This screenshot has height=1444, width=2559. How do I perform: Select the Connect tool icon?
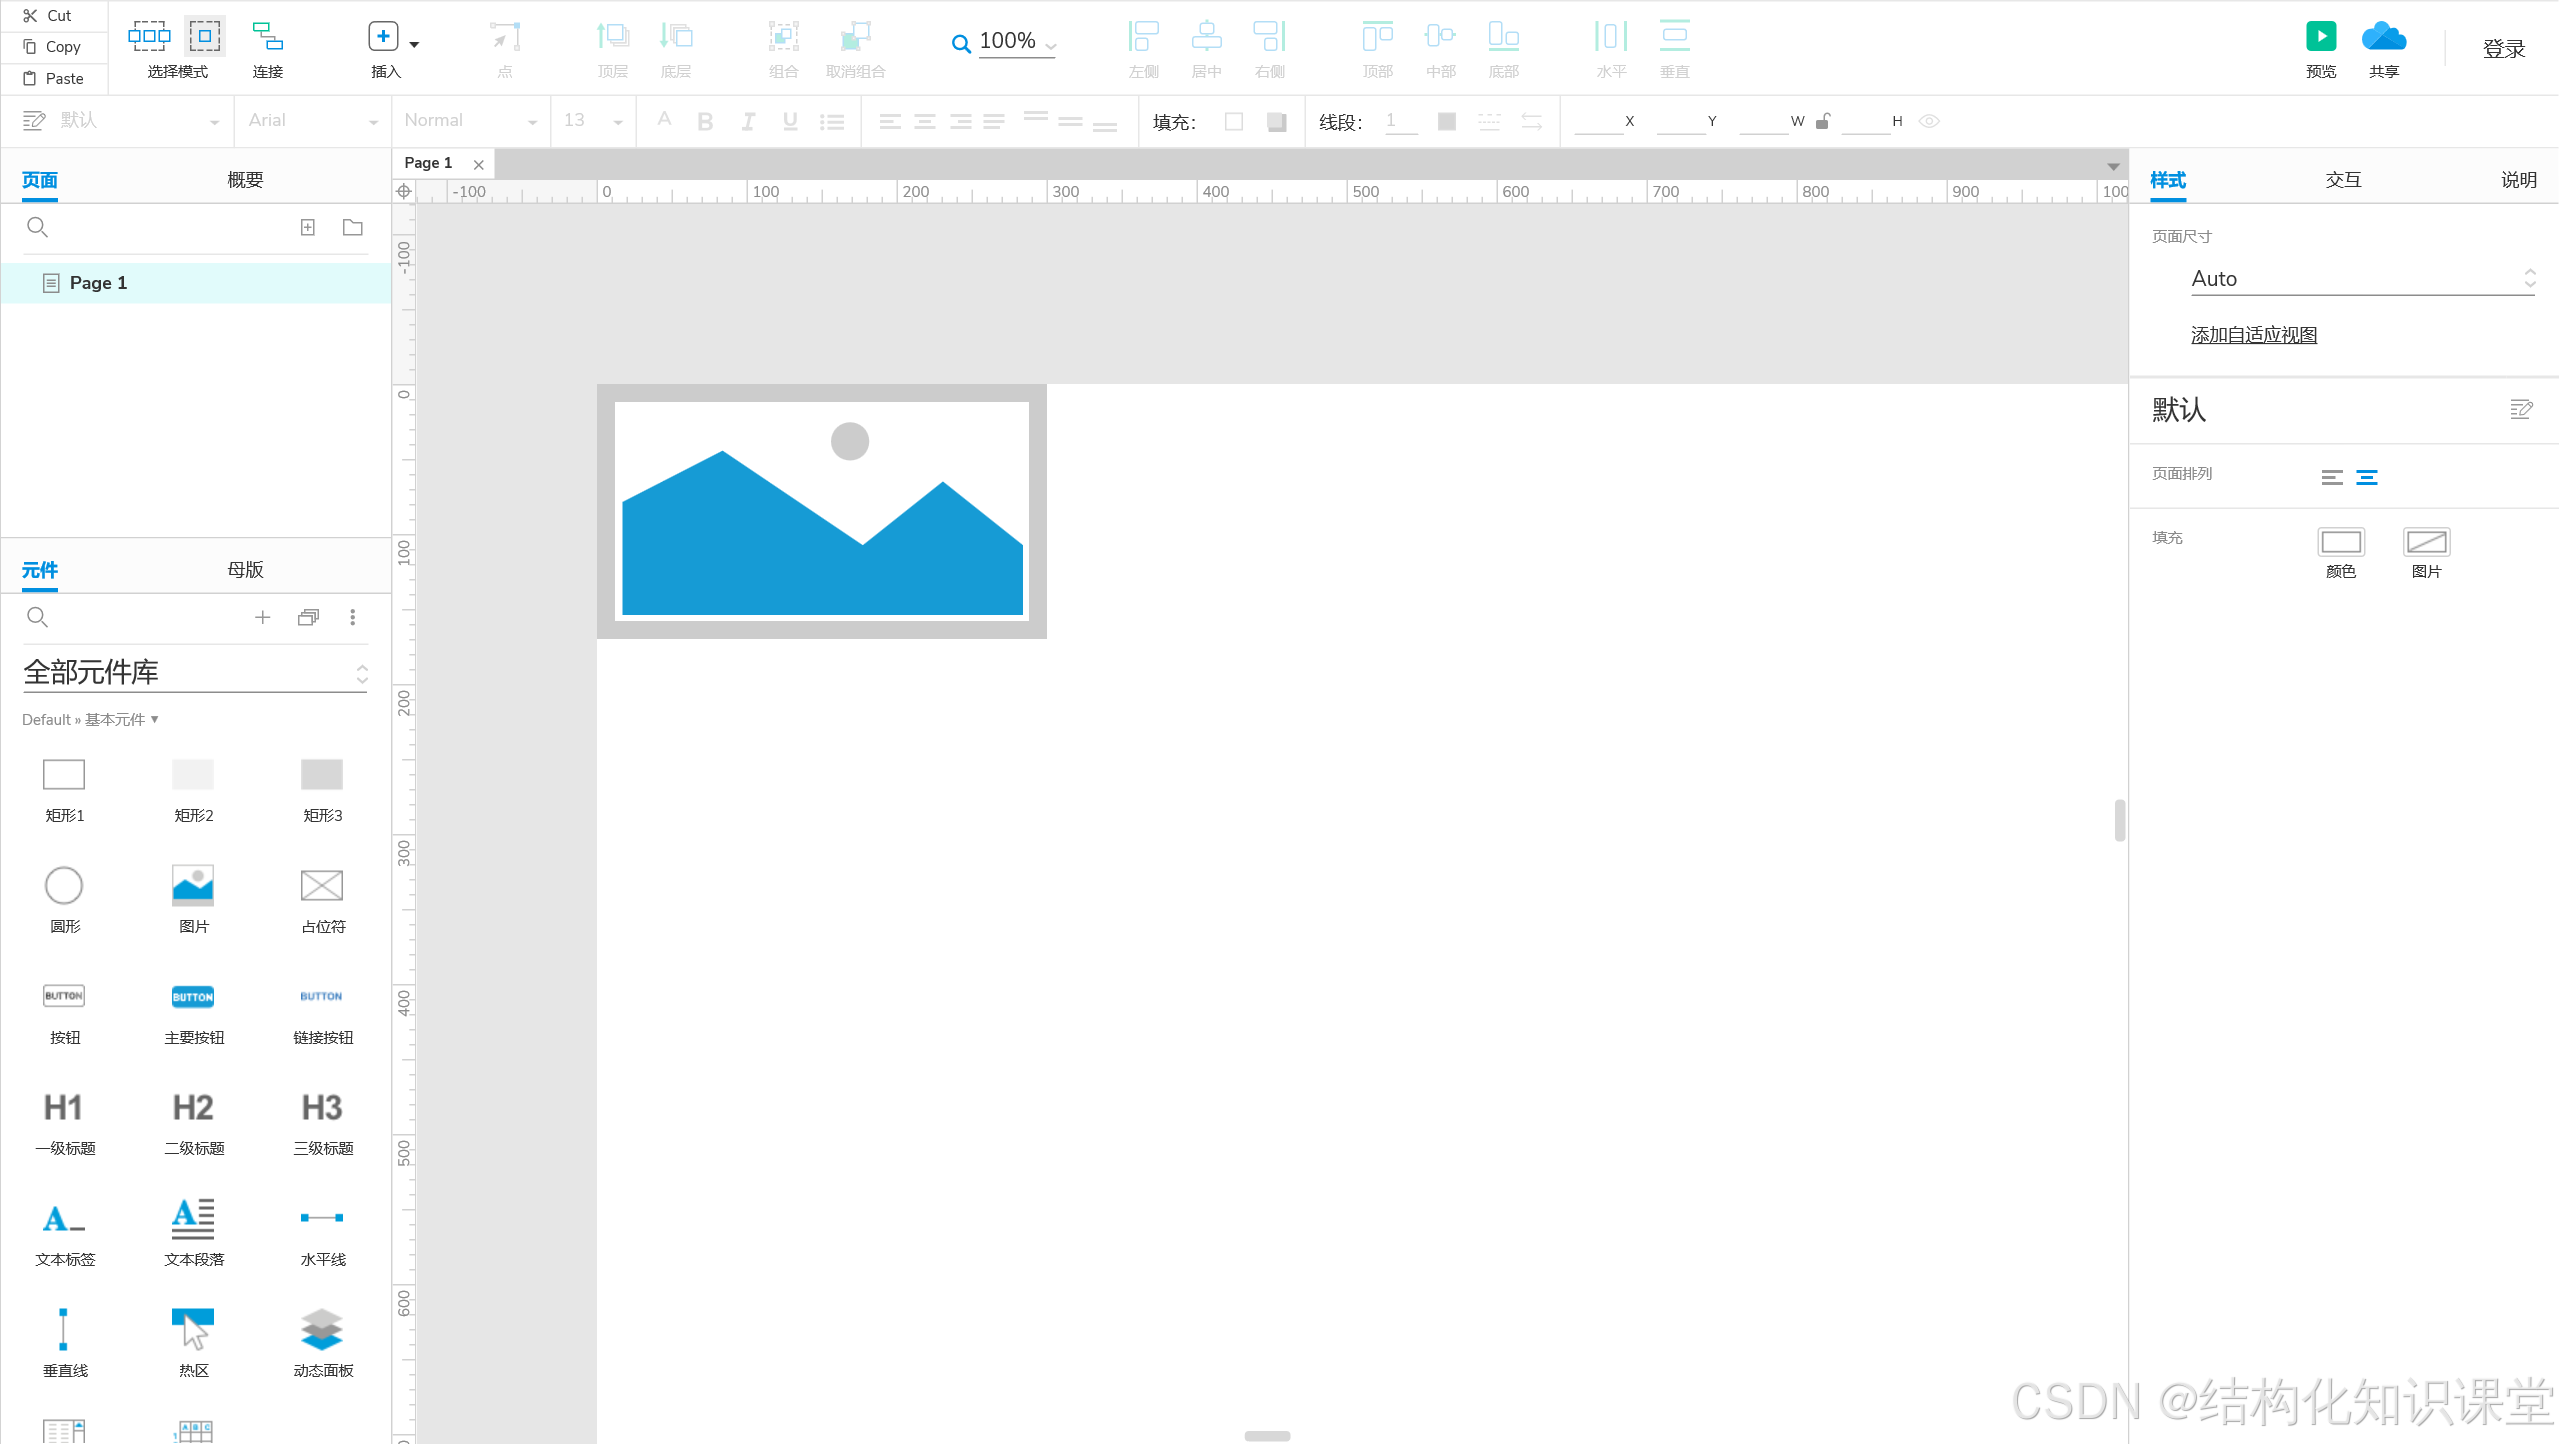click(267, 37)
